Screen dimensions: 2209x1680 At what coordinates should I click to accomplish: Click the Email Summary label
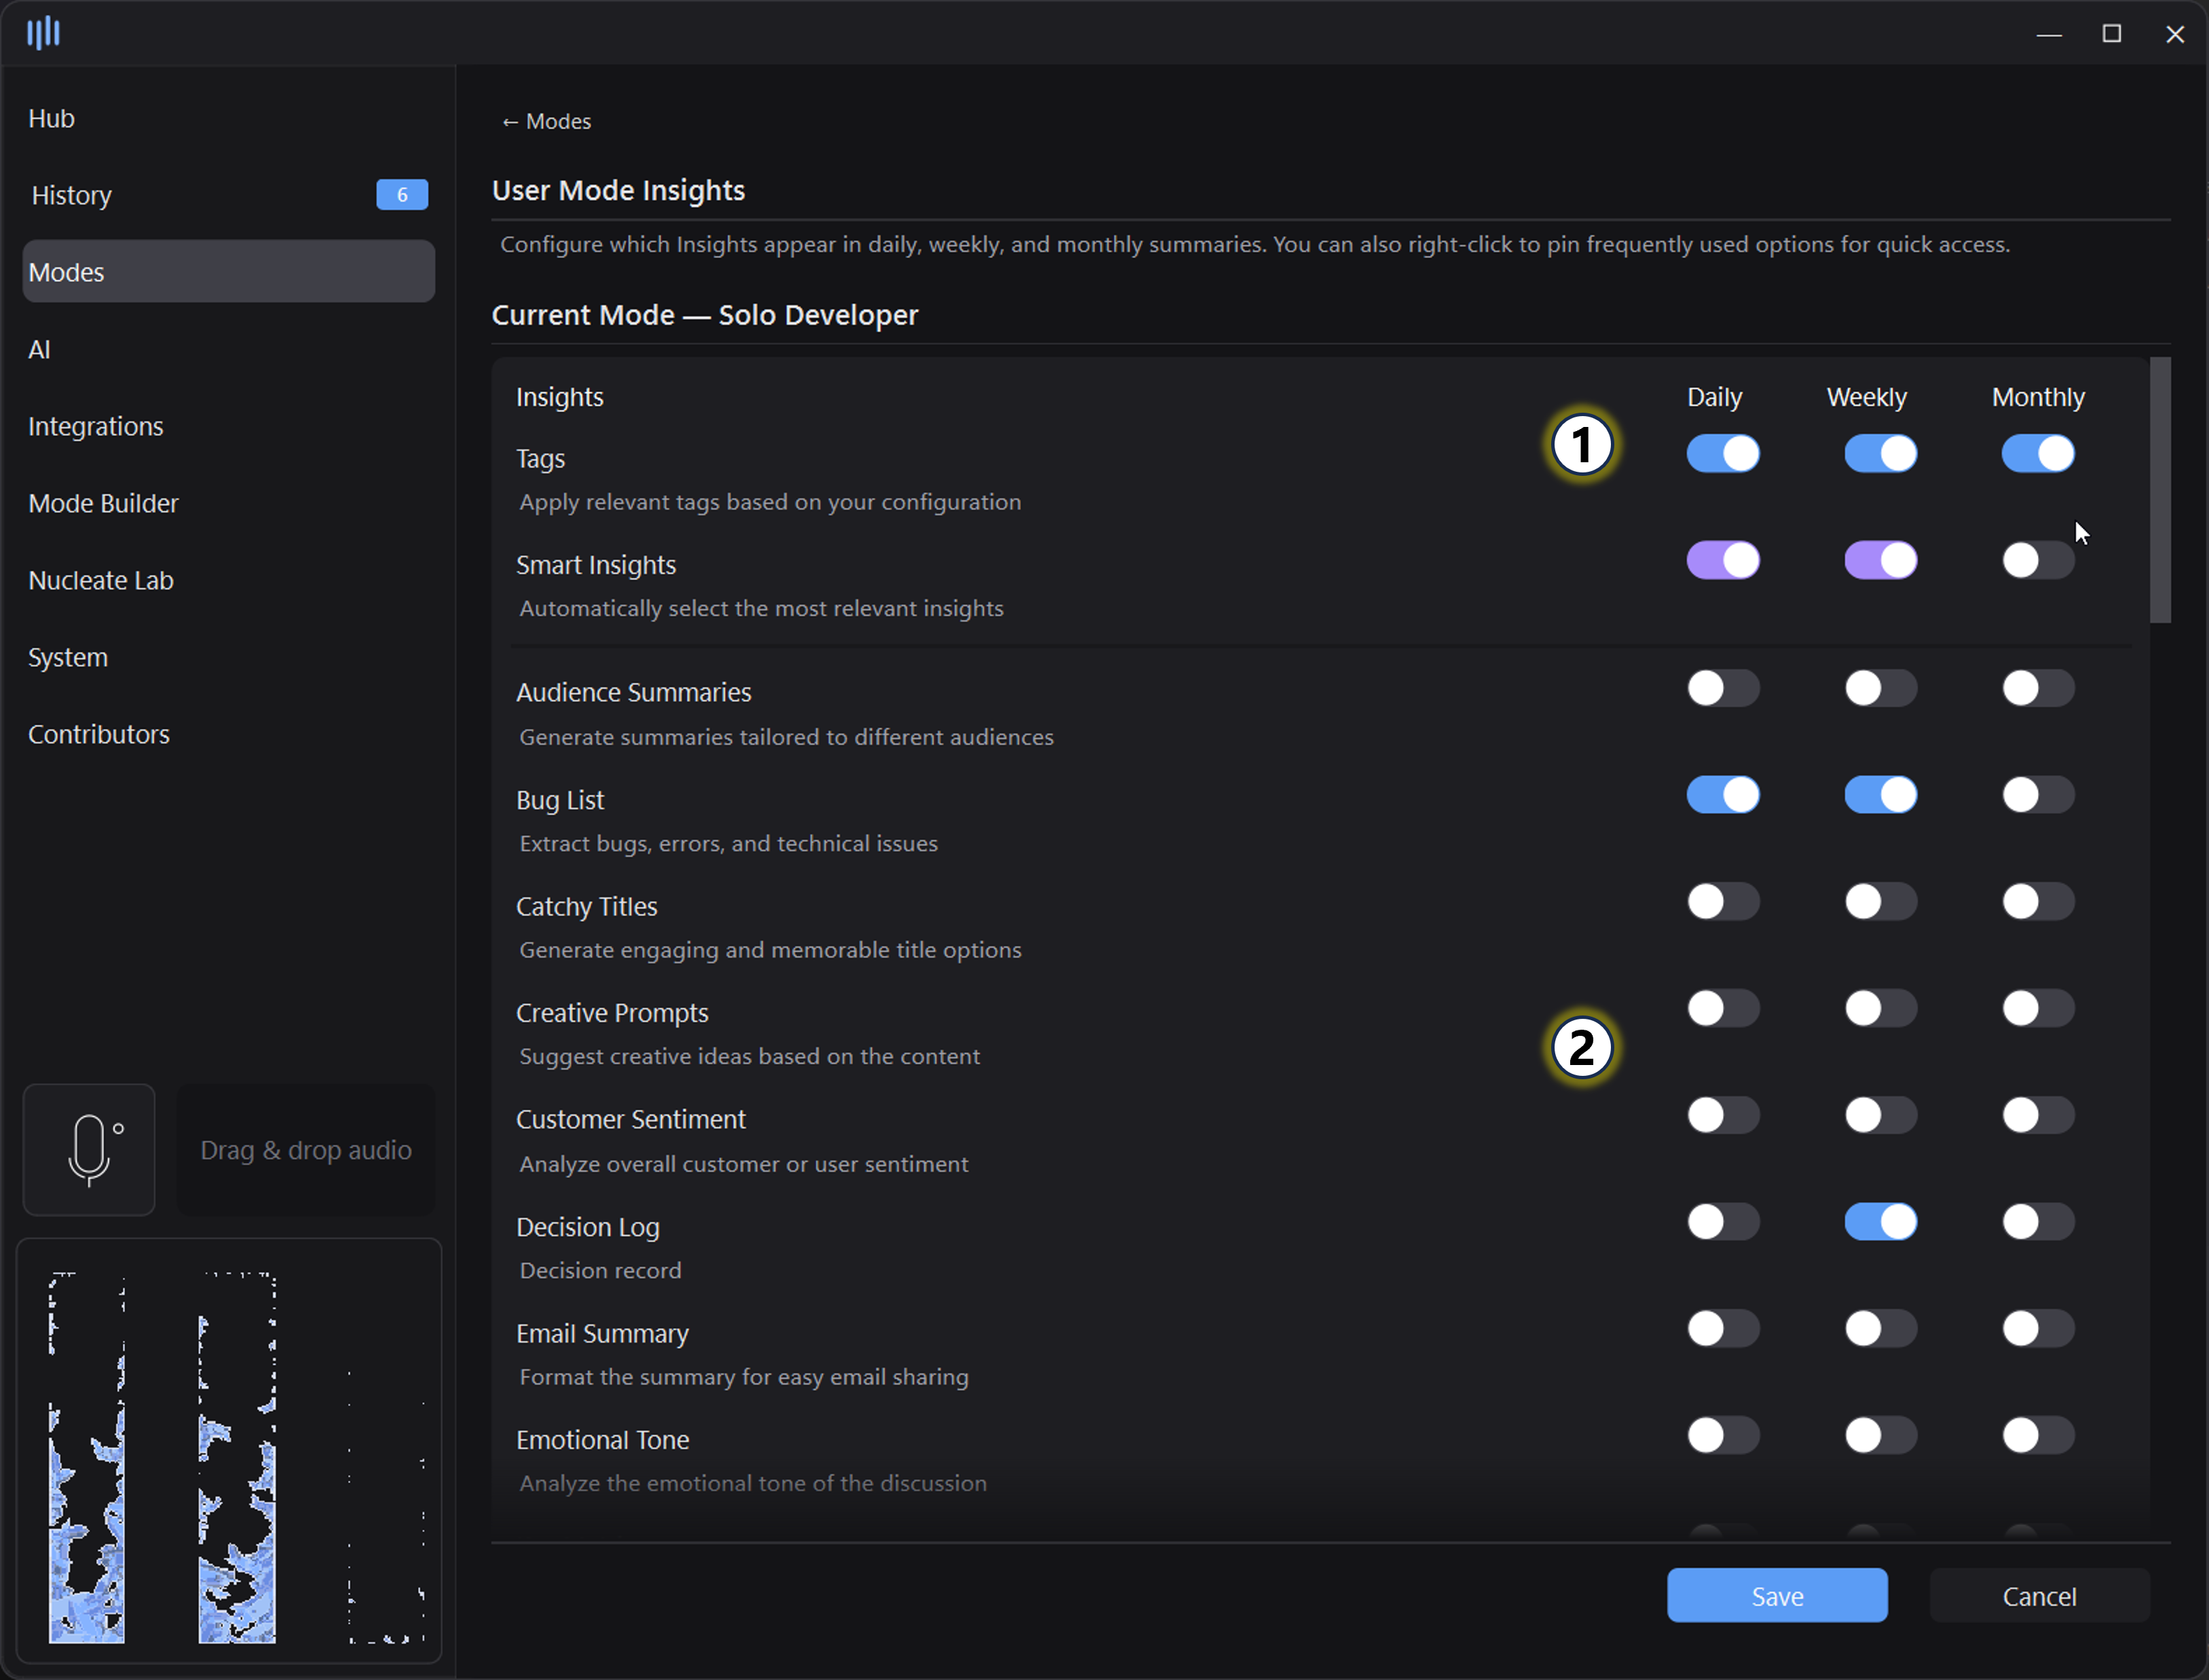602,1333
